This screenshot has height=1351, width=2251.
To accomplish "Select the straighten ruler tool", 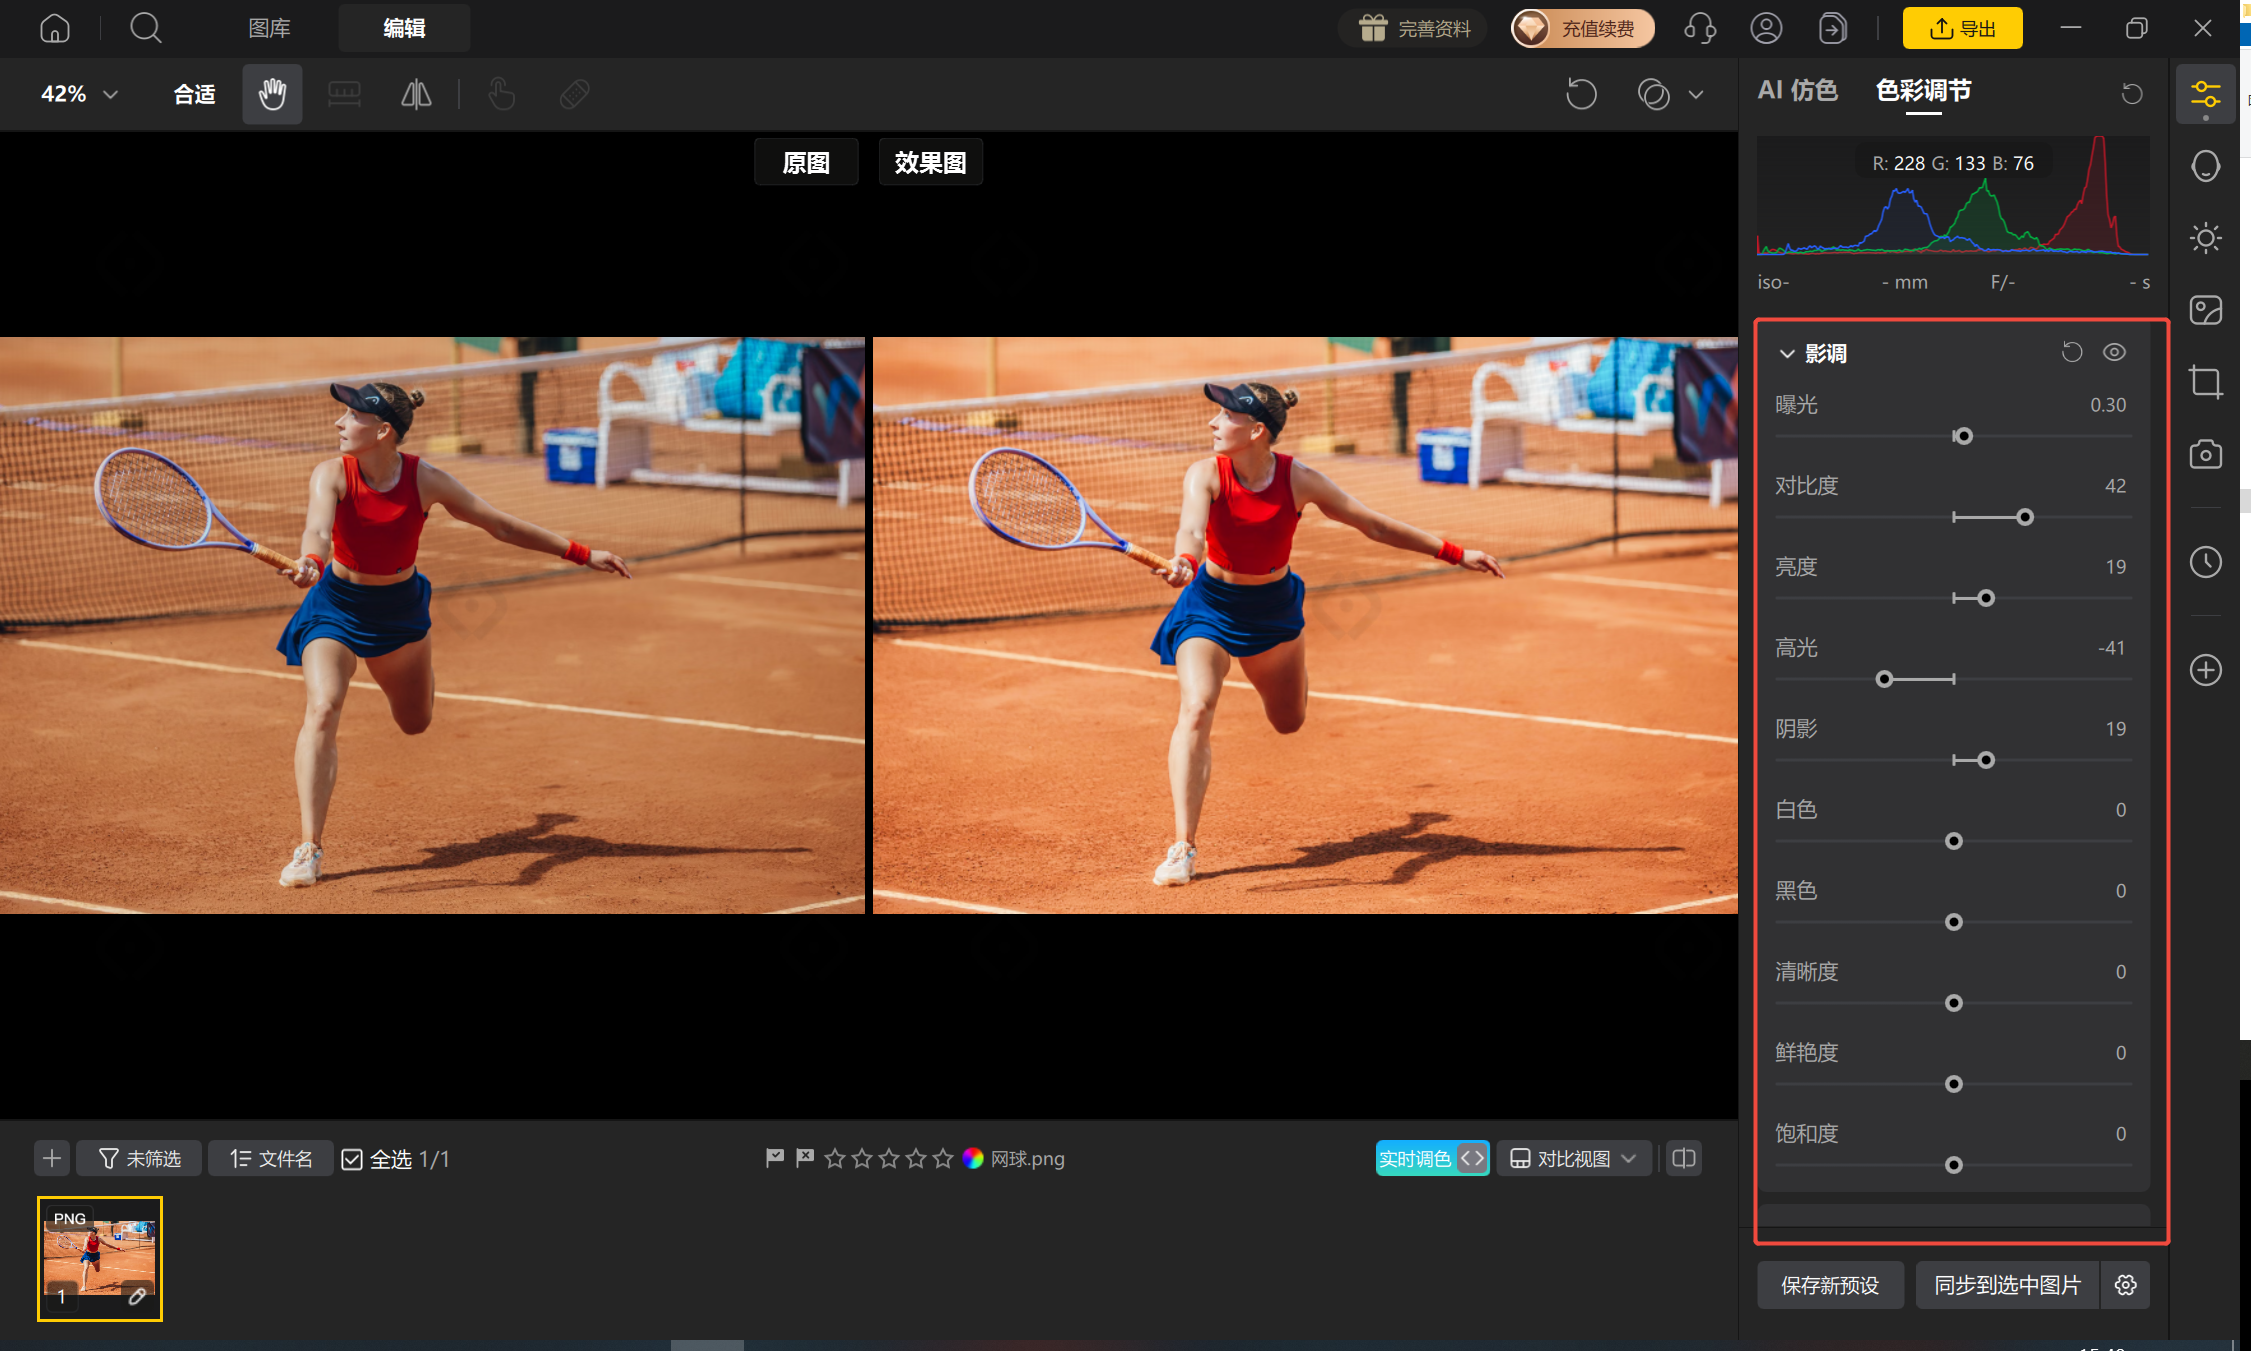I will [x=344, y=94].
